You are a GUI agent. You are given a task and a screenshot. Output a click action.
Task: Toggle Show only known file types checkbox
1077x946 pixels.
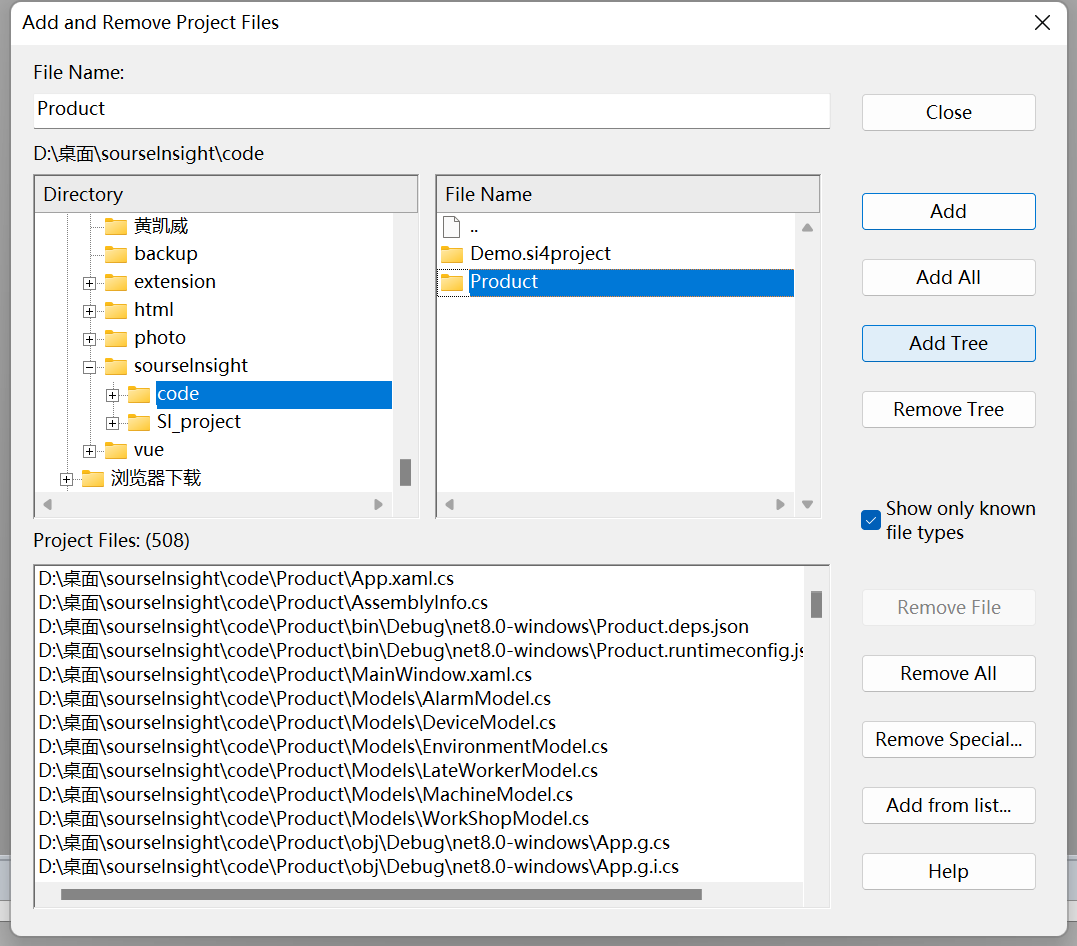click(x=870, y=520)
